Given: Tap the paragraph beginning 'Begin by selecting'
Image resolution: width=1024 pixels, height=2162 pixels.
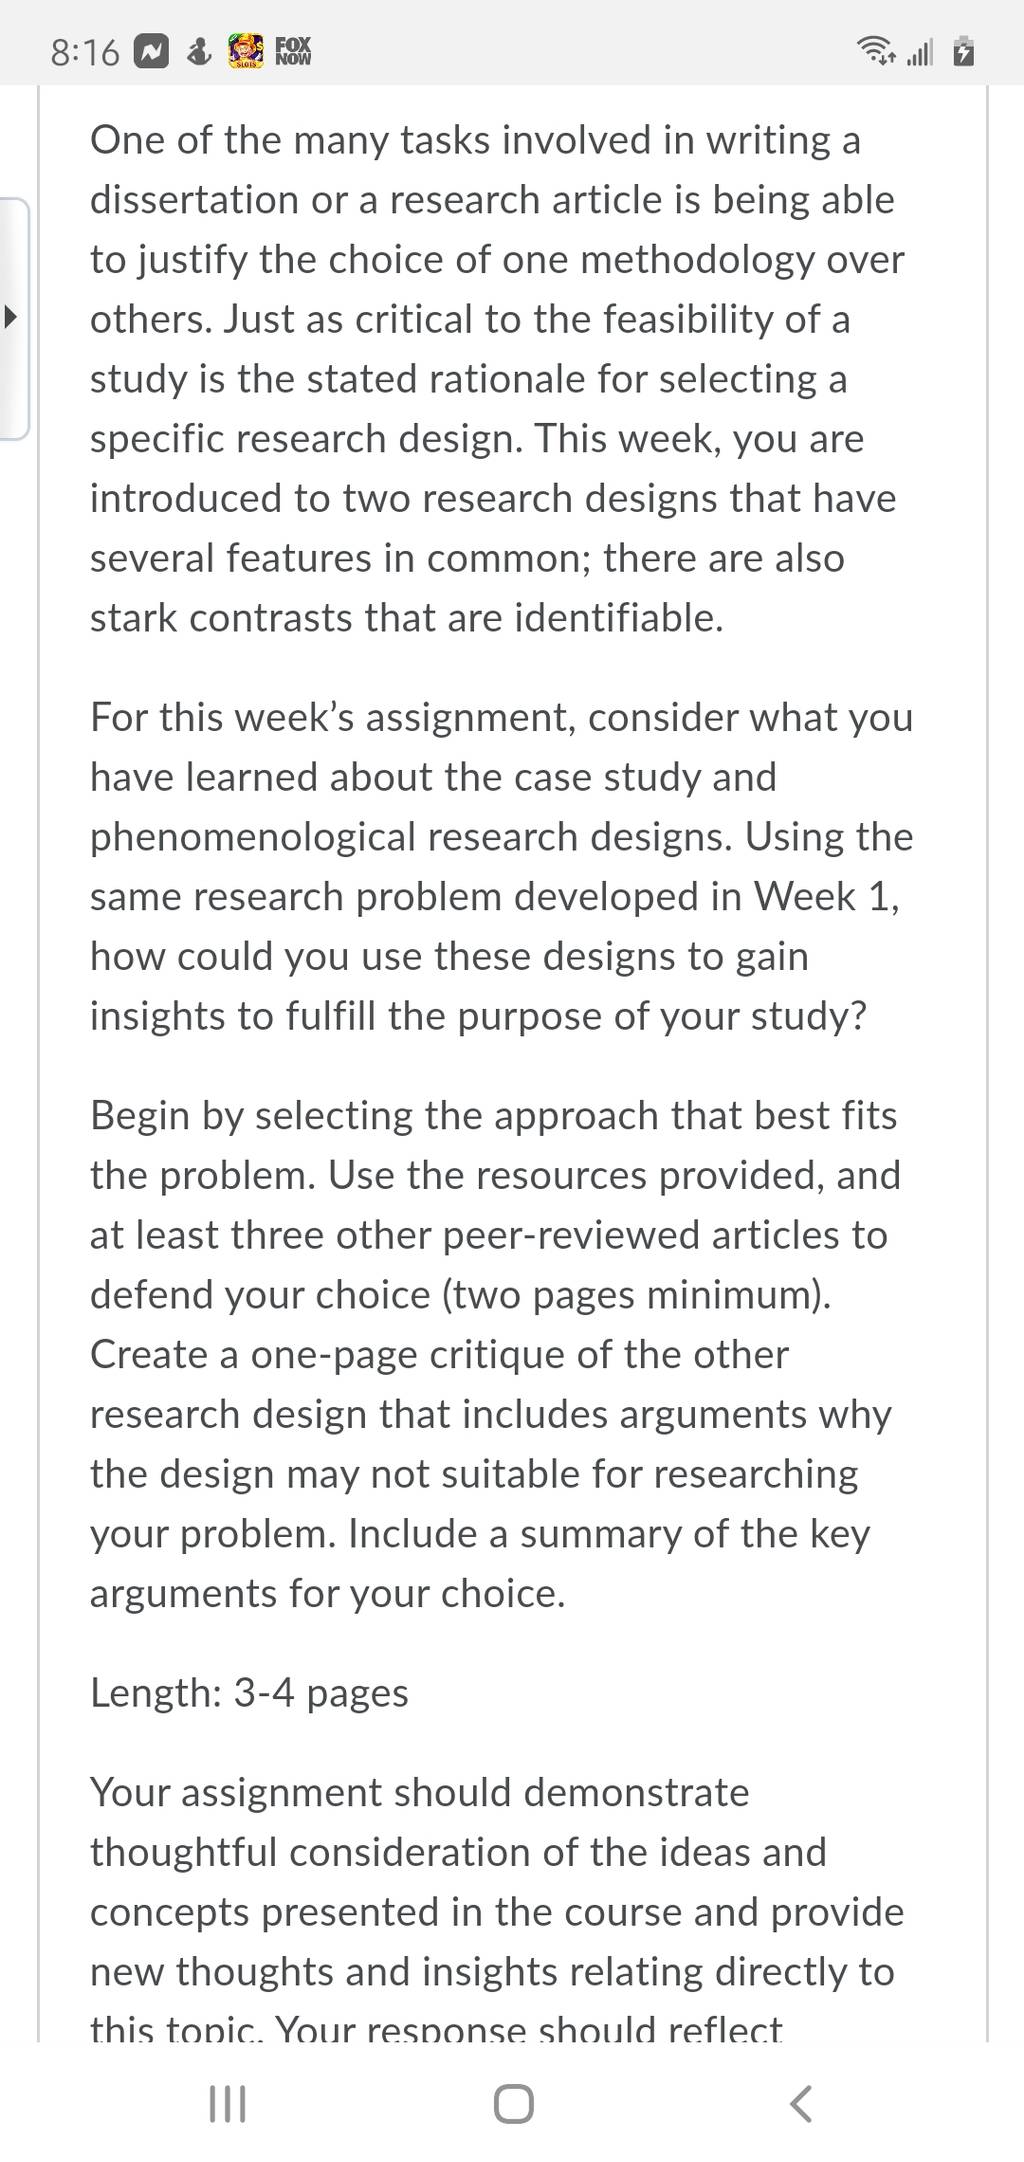Looking at the screenshot, I should tap(497, 1354).
